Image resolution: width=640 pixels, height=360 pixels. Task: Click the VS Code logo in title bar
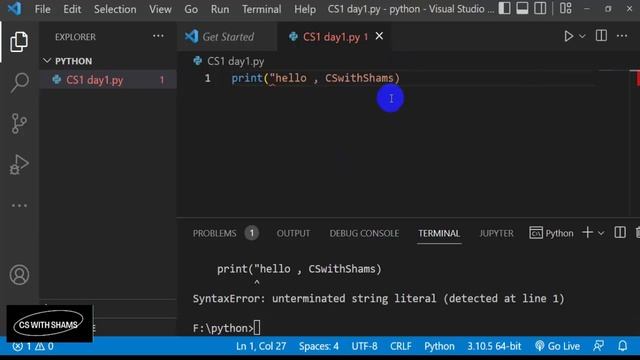pyautogui.click(x=15, y=9)
